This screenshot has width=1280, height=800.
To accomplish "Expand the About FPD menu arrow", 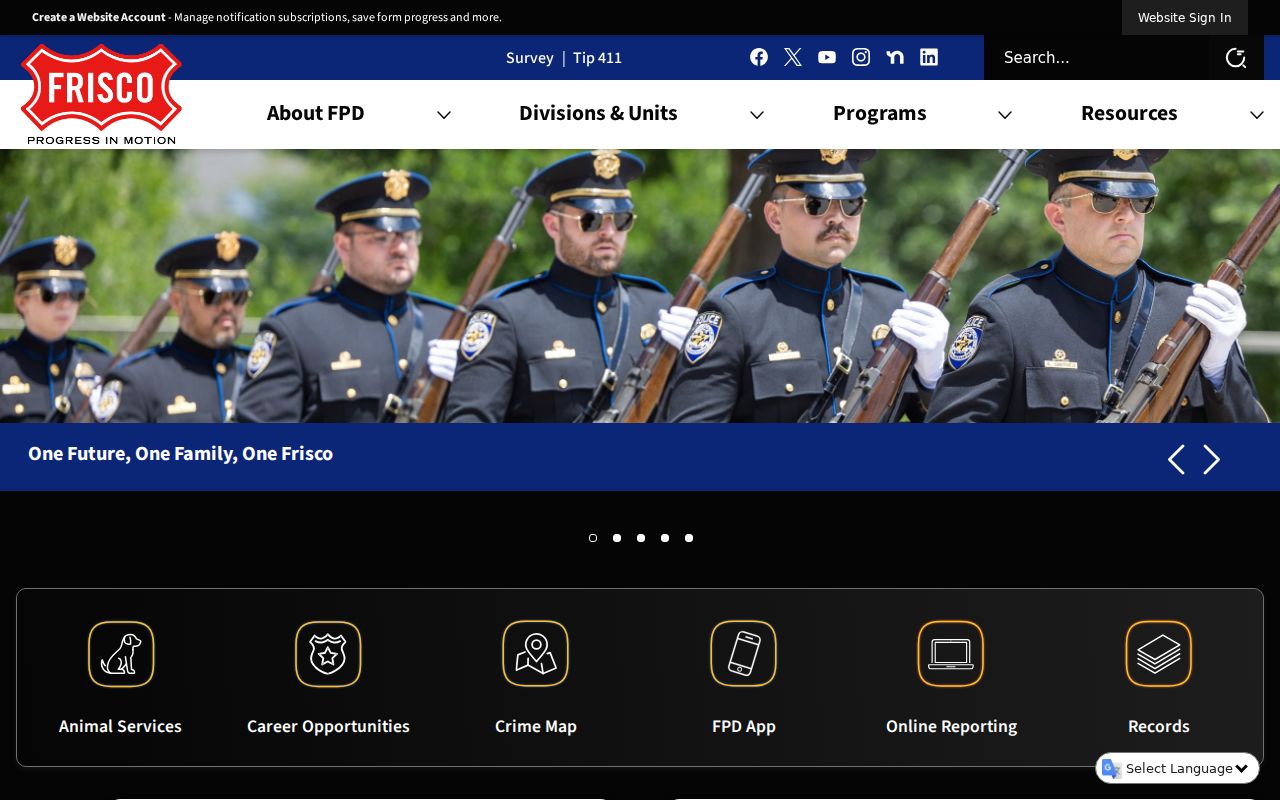I will point(444,115).
